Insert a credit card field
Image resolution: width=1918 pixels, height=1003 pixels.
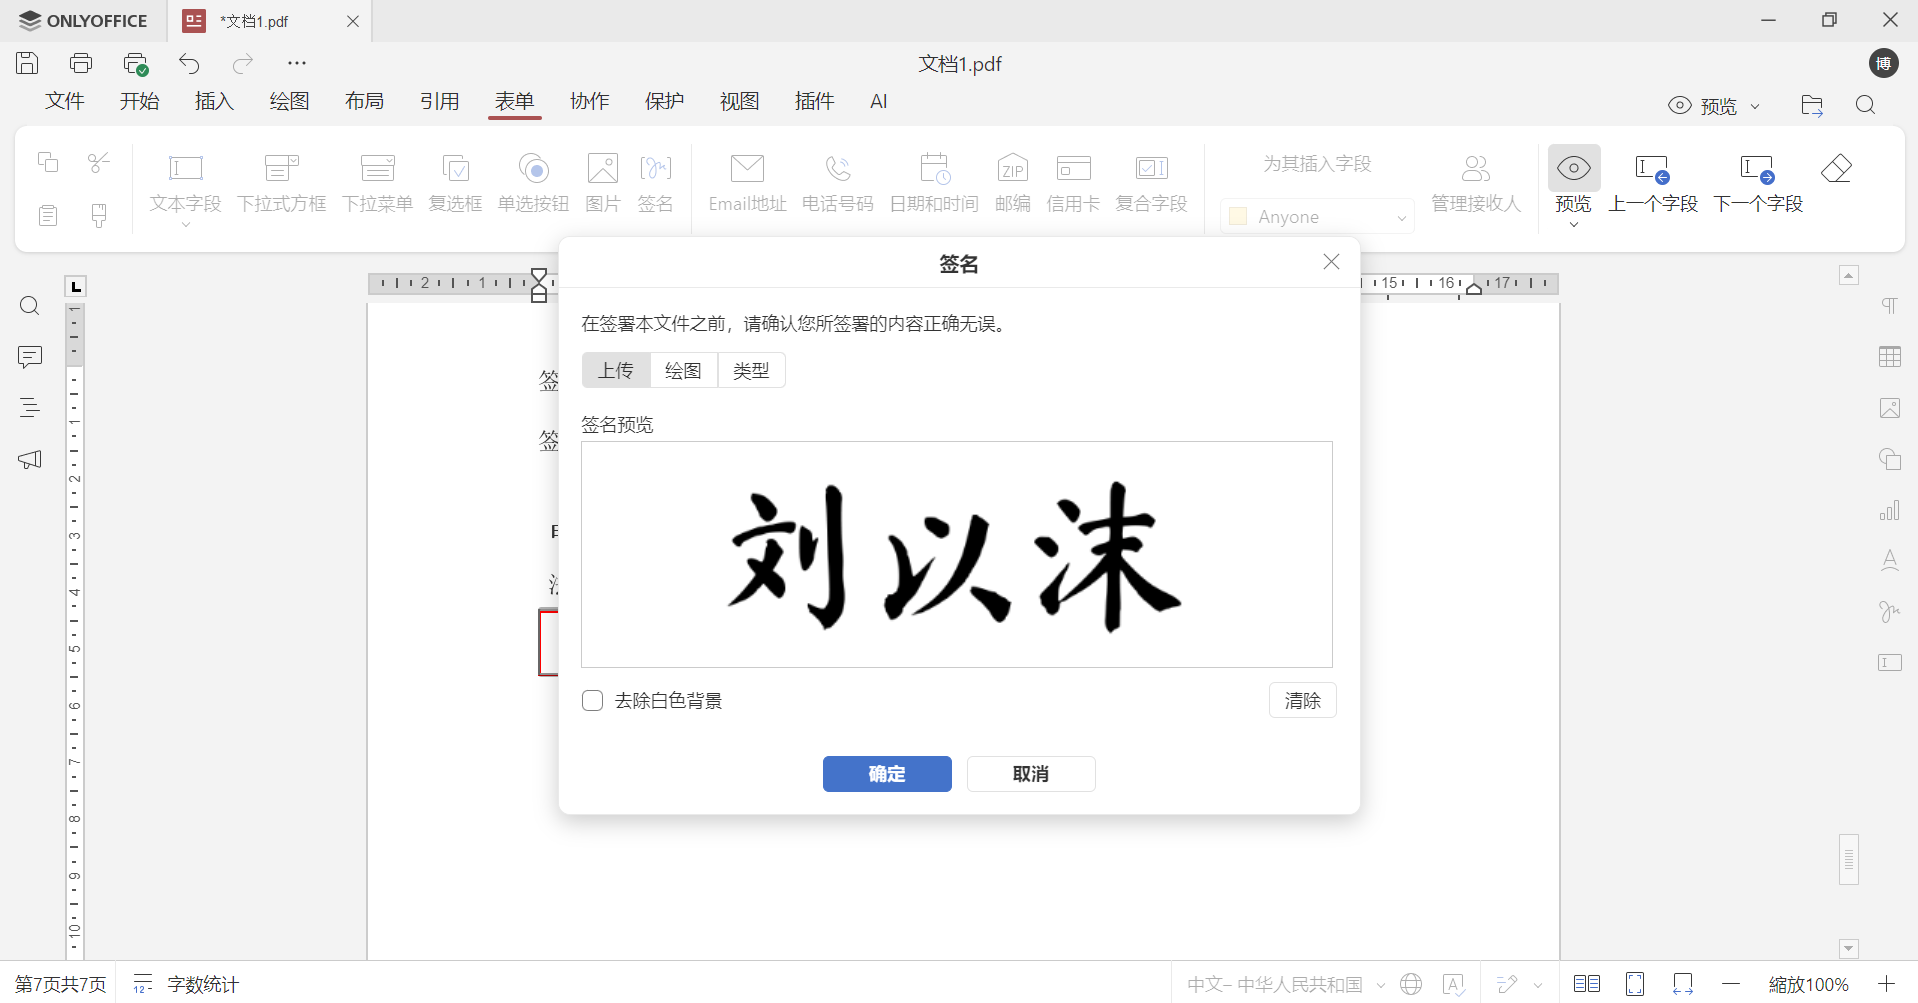click(x=1072, y=183)
